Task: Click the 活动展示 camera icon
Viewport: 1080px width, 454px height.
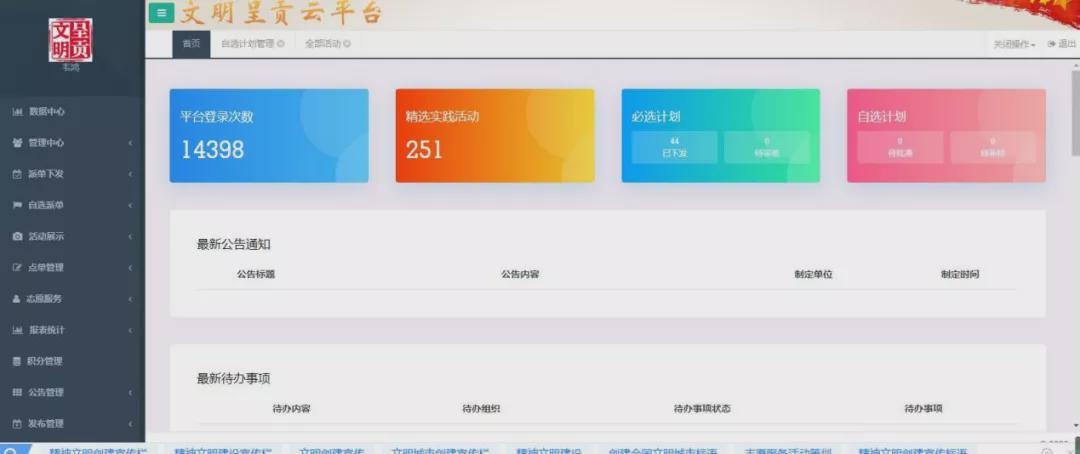Action: (x=17, y=237)
